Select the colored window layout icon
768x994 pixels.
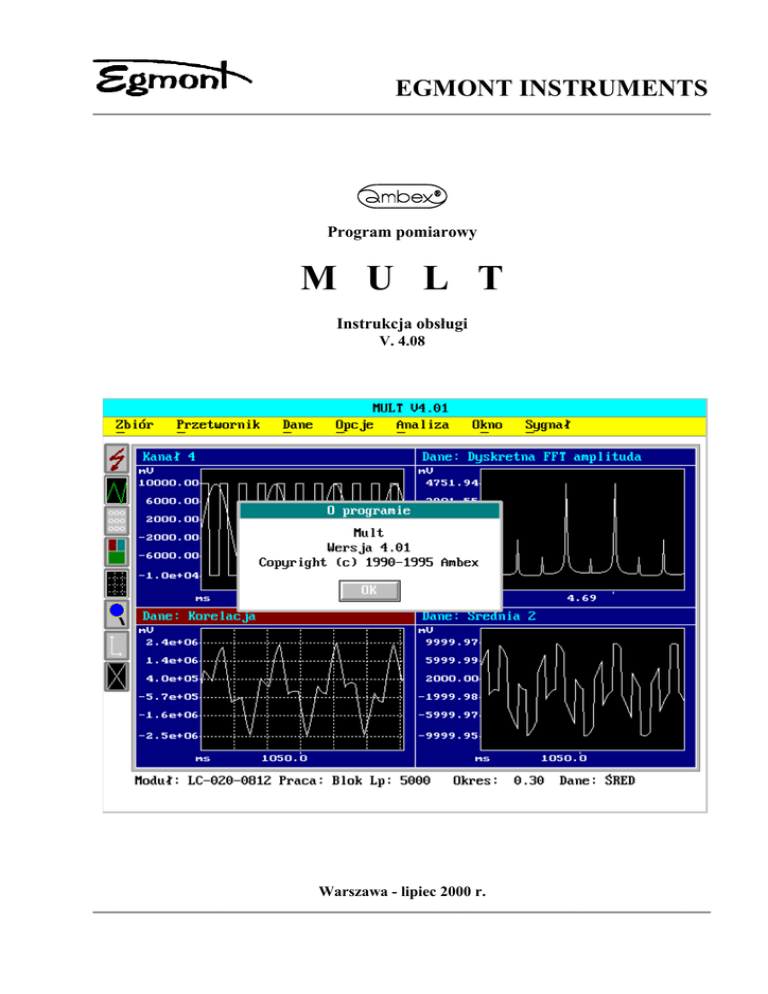coord(118,552)
